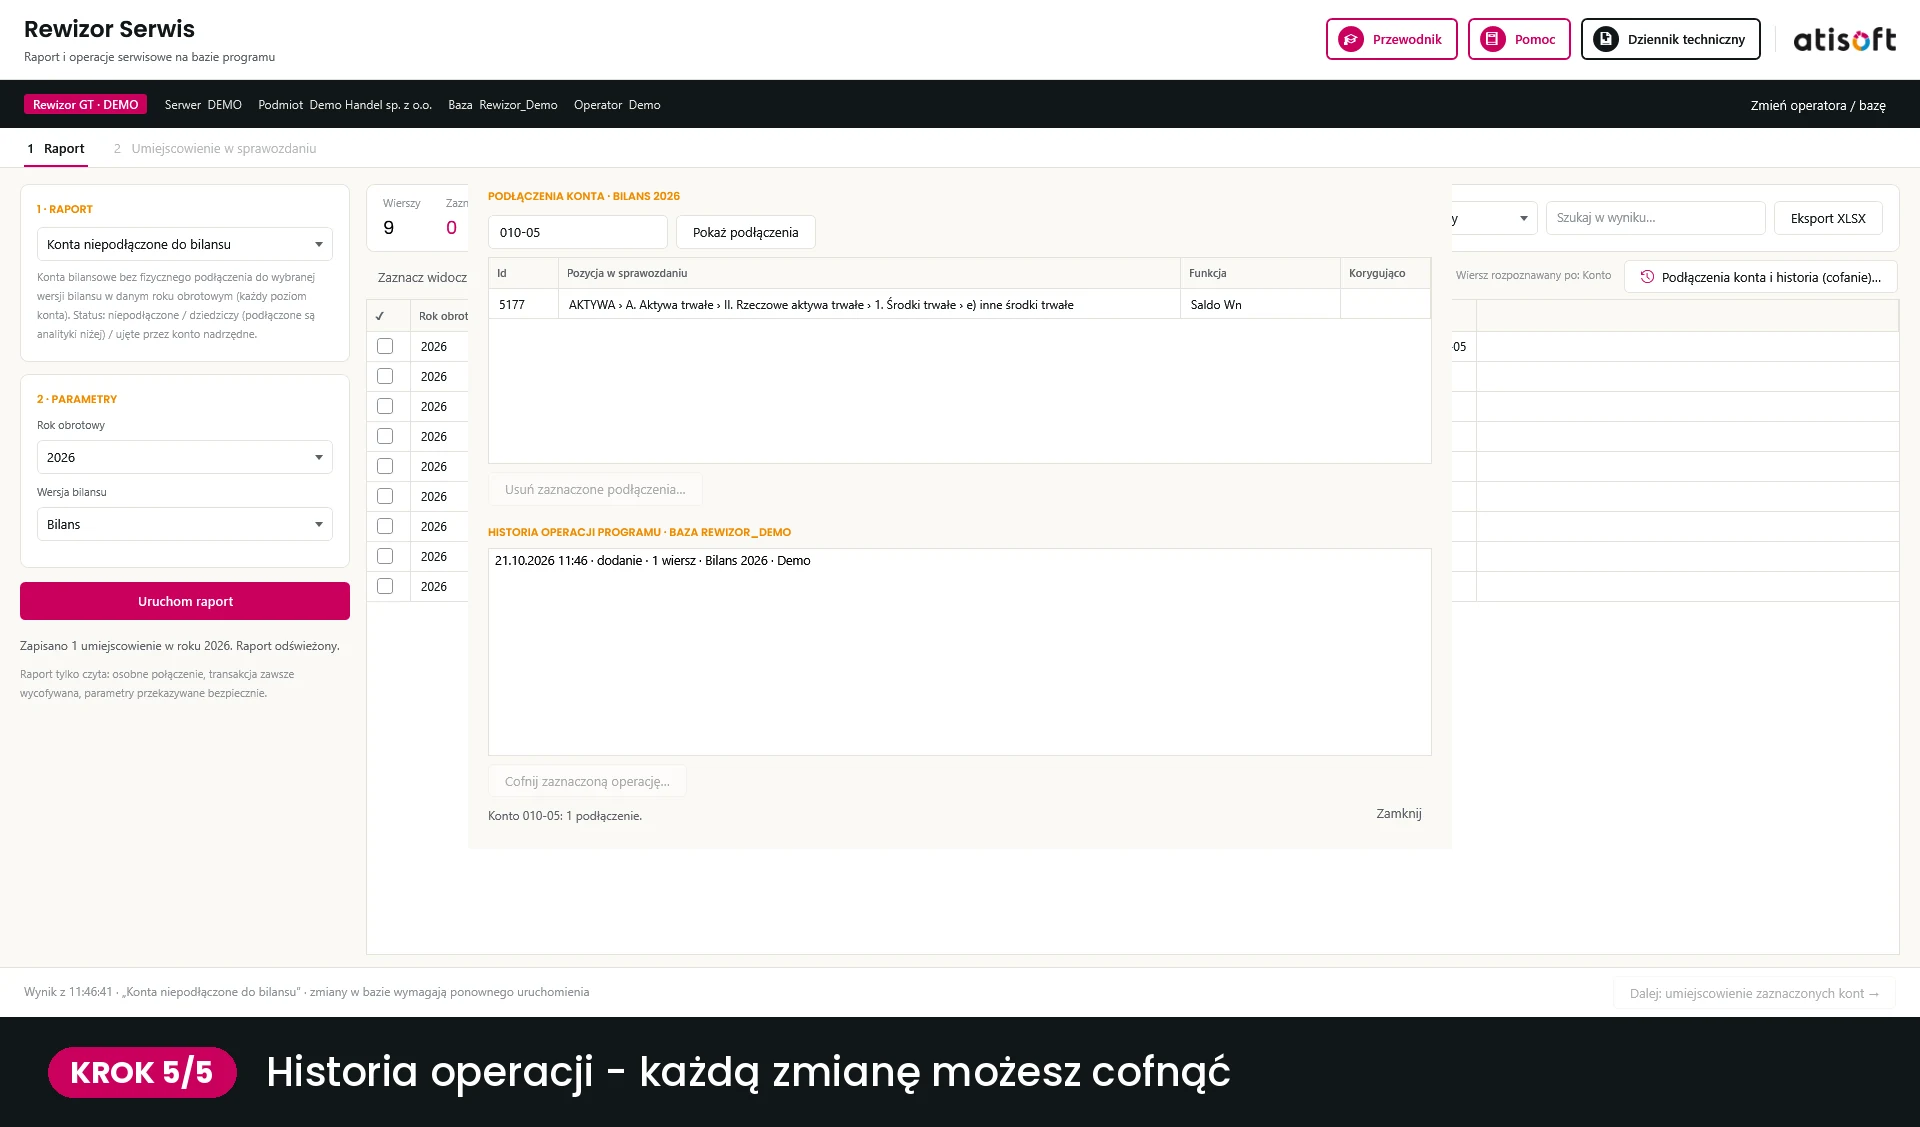Click Zmień operatora / bazę link
Screen dimensions: 1920x1127
(1817, 105)
